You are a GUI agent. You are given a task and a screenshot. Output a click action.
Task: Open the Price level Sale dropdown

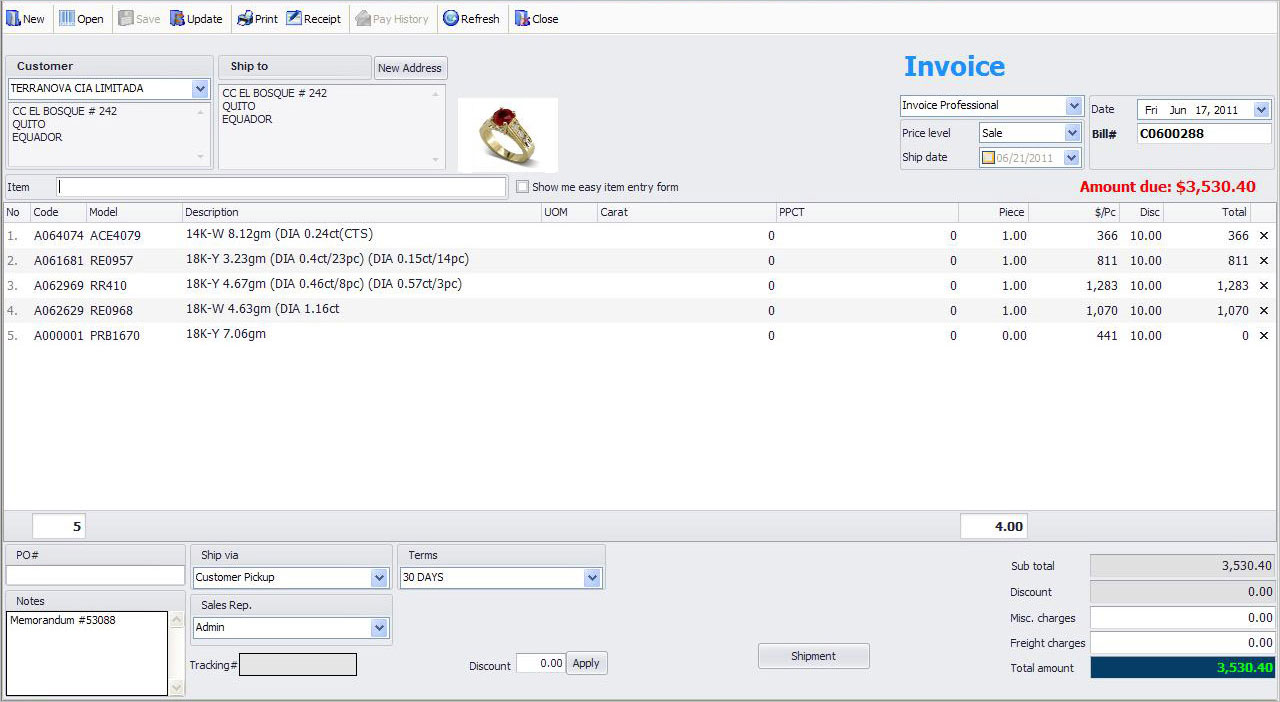1073,132
